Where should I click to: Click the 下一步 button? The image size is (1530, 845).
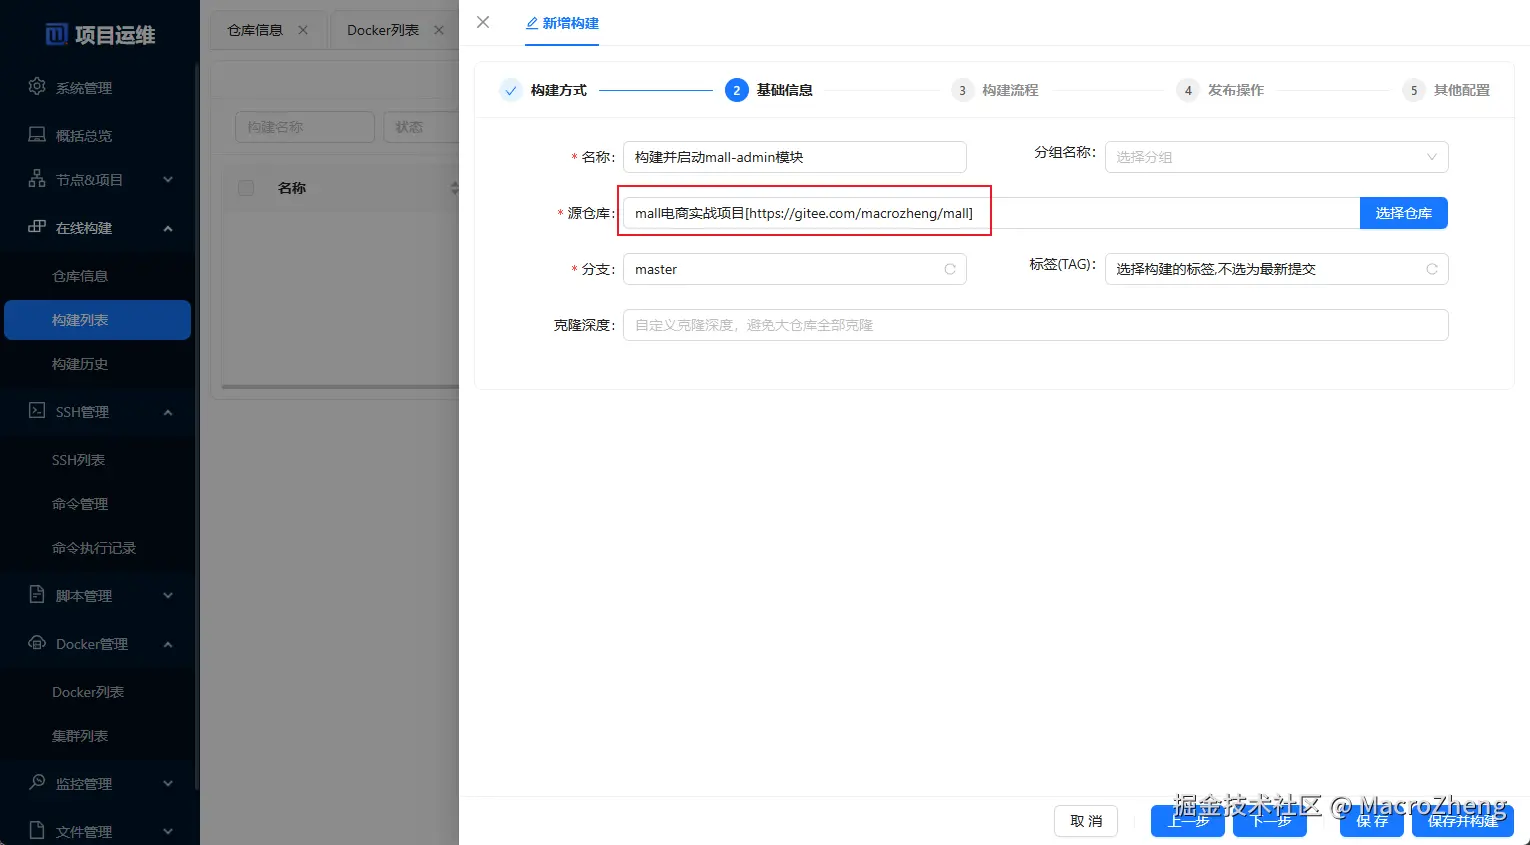coord(1270,821)
